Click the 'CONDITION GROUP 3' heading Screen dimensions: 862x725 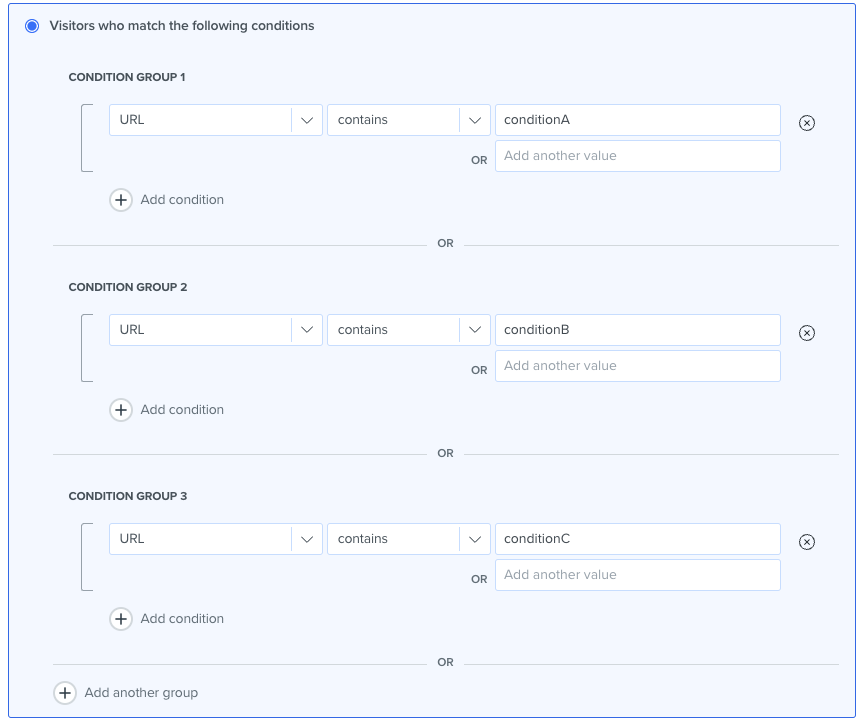click(x=128, y=496)
